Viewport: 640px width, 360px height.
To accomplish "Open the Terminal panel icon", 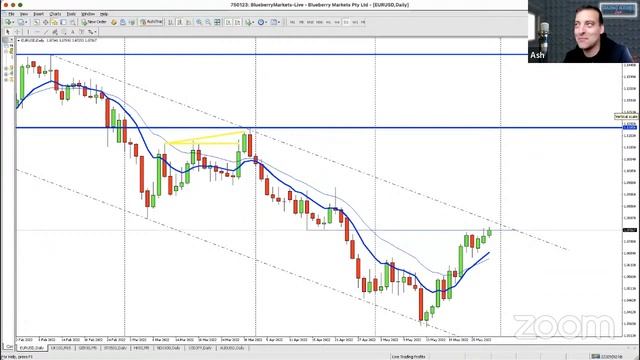I will click(63, 22).
